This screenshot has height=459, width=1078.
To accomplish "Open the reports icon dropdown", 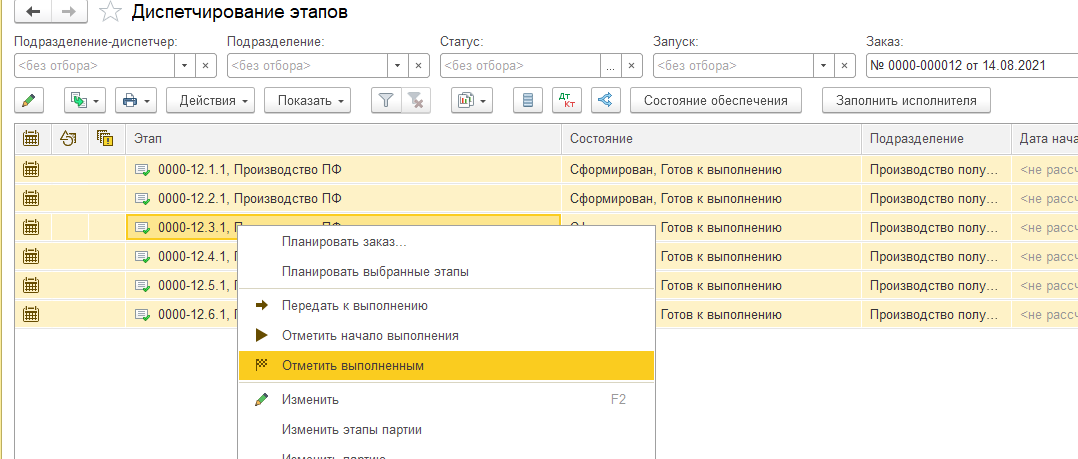I will pos(472,100).
